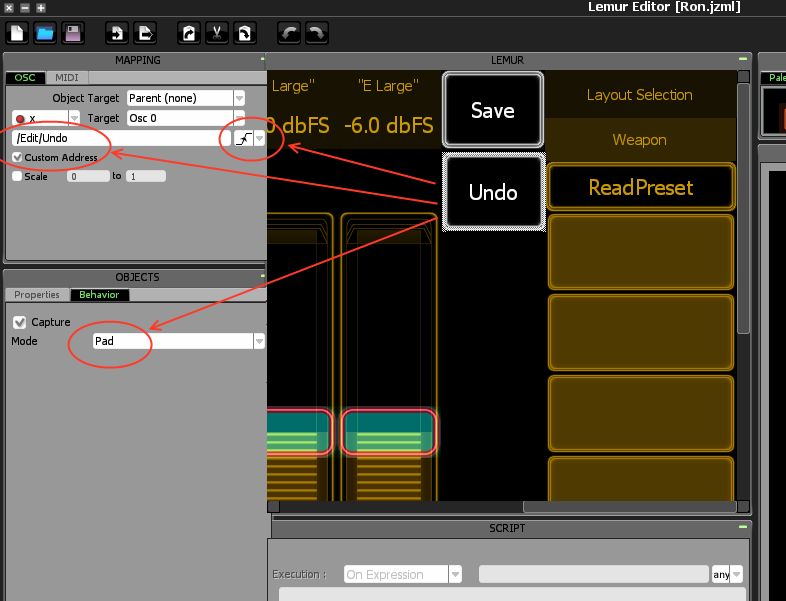
Task: Click the LEMUR canvas vertical scrollbar
Action: click(744, 208)
